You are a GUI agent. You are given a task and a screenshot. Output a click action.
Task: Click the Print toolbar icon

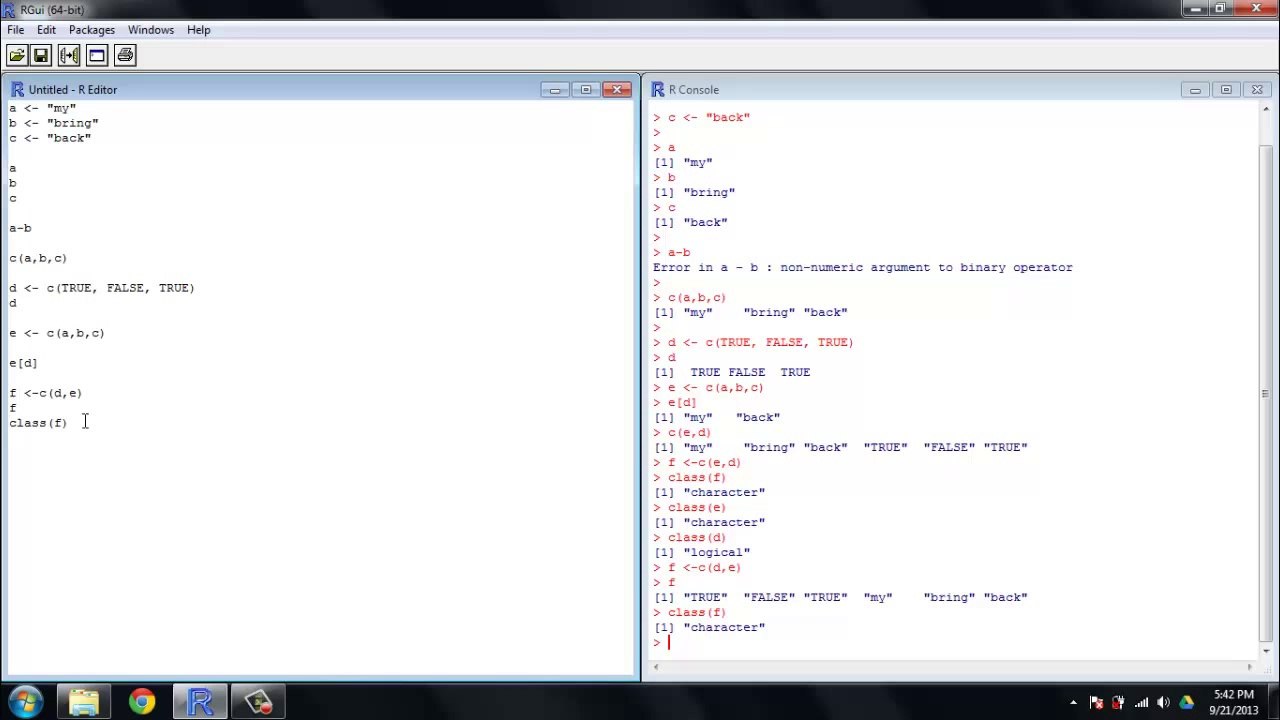point(125,55)
